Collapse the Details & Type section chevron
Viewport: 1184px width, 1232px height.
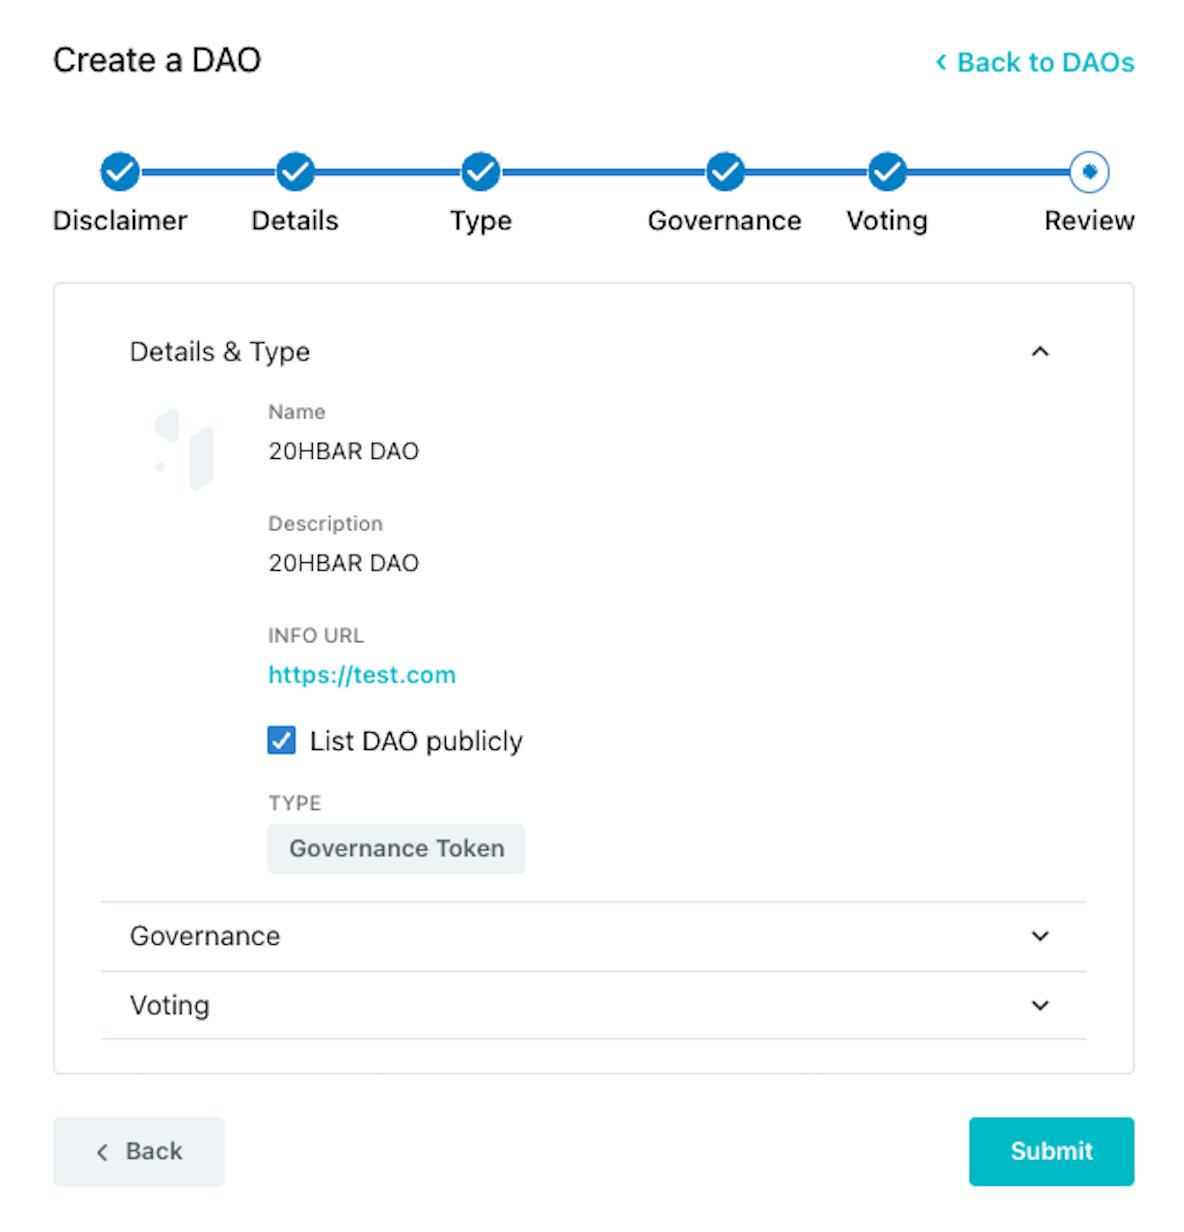coord(1040,351)
